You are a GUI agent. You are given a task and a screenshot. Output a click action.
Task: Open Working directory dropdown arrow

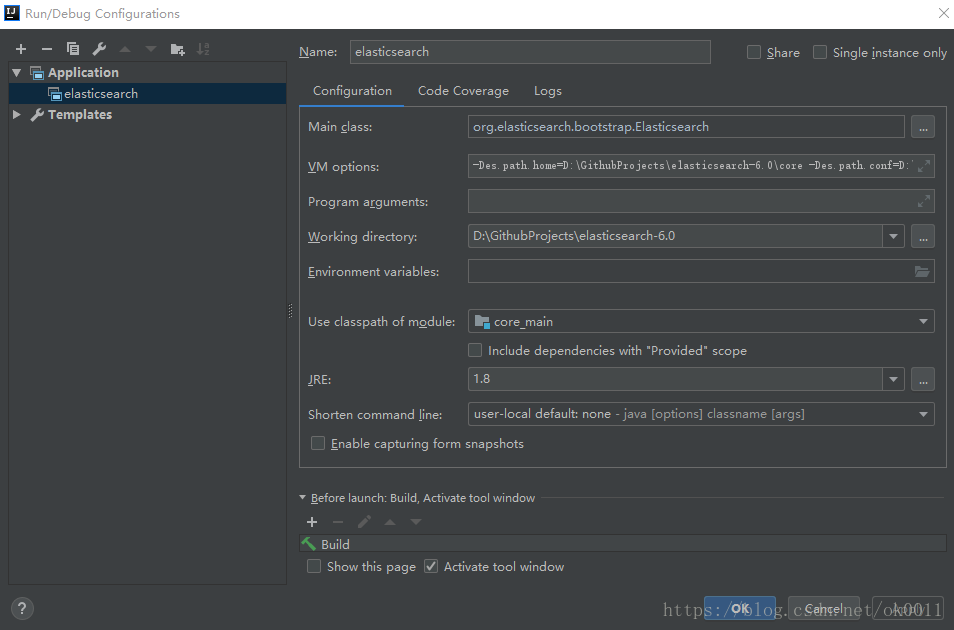(893, 236)
